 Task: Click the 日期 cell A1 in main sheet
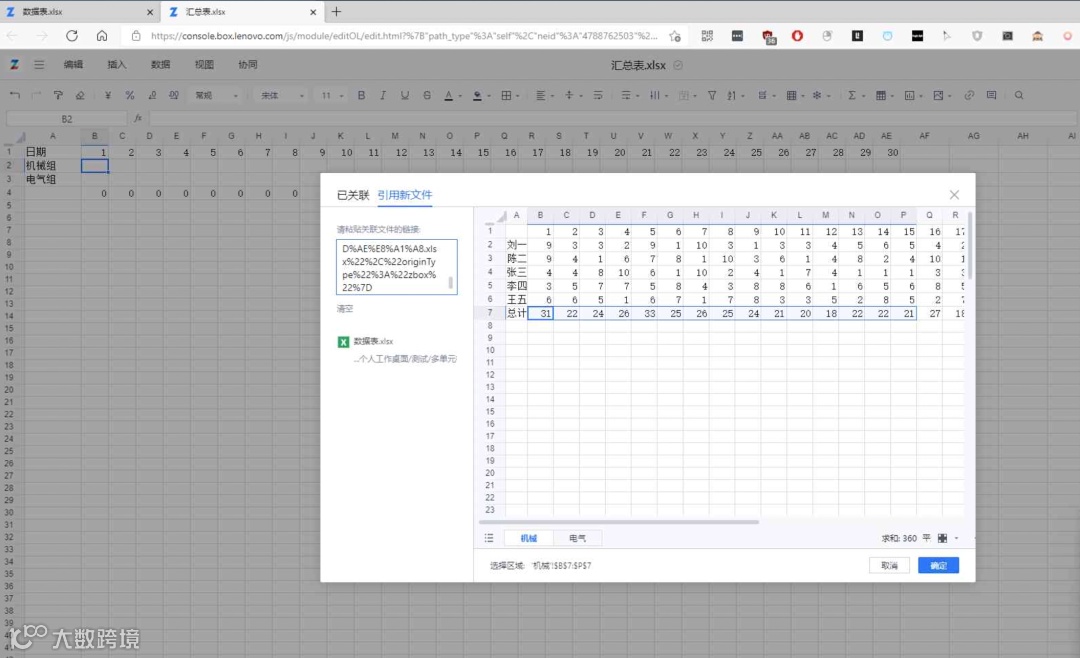[x=52, y=152]
